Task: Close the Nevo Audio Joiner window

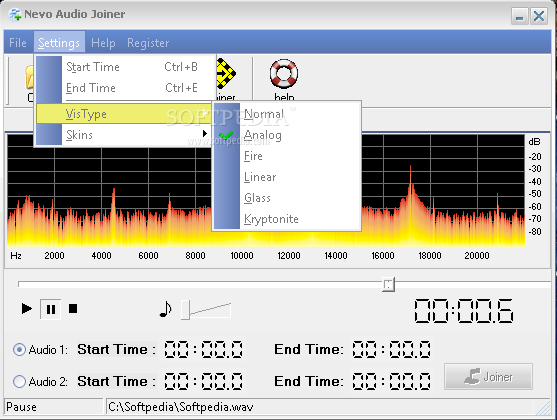Action: pos(539,16)
